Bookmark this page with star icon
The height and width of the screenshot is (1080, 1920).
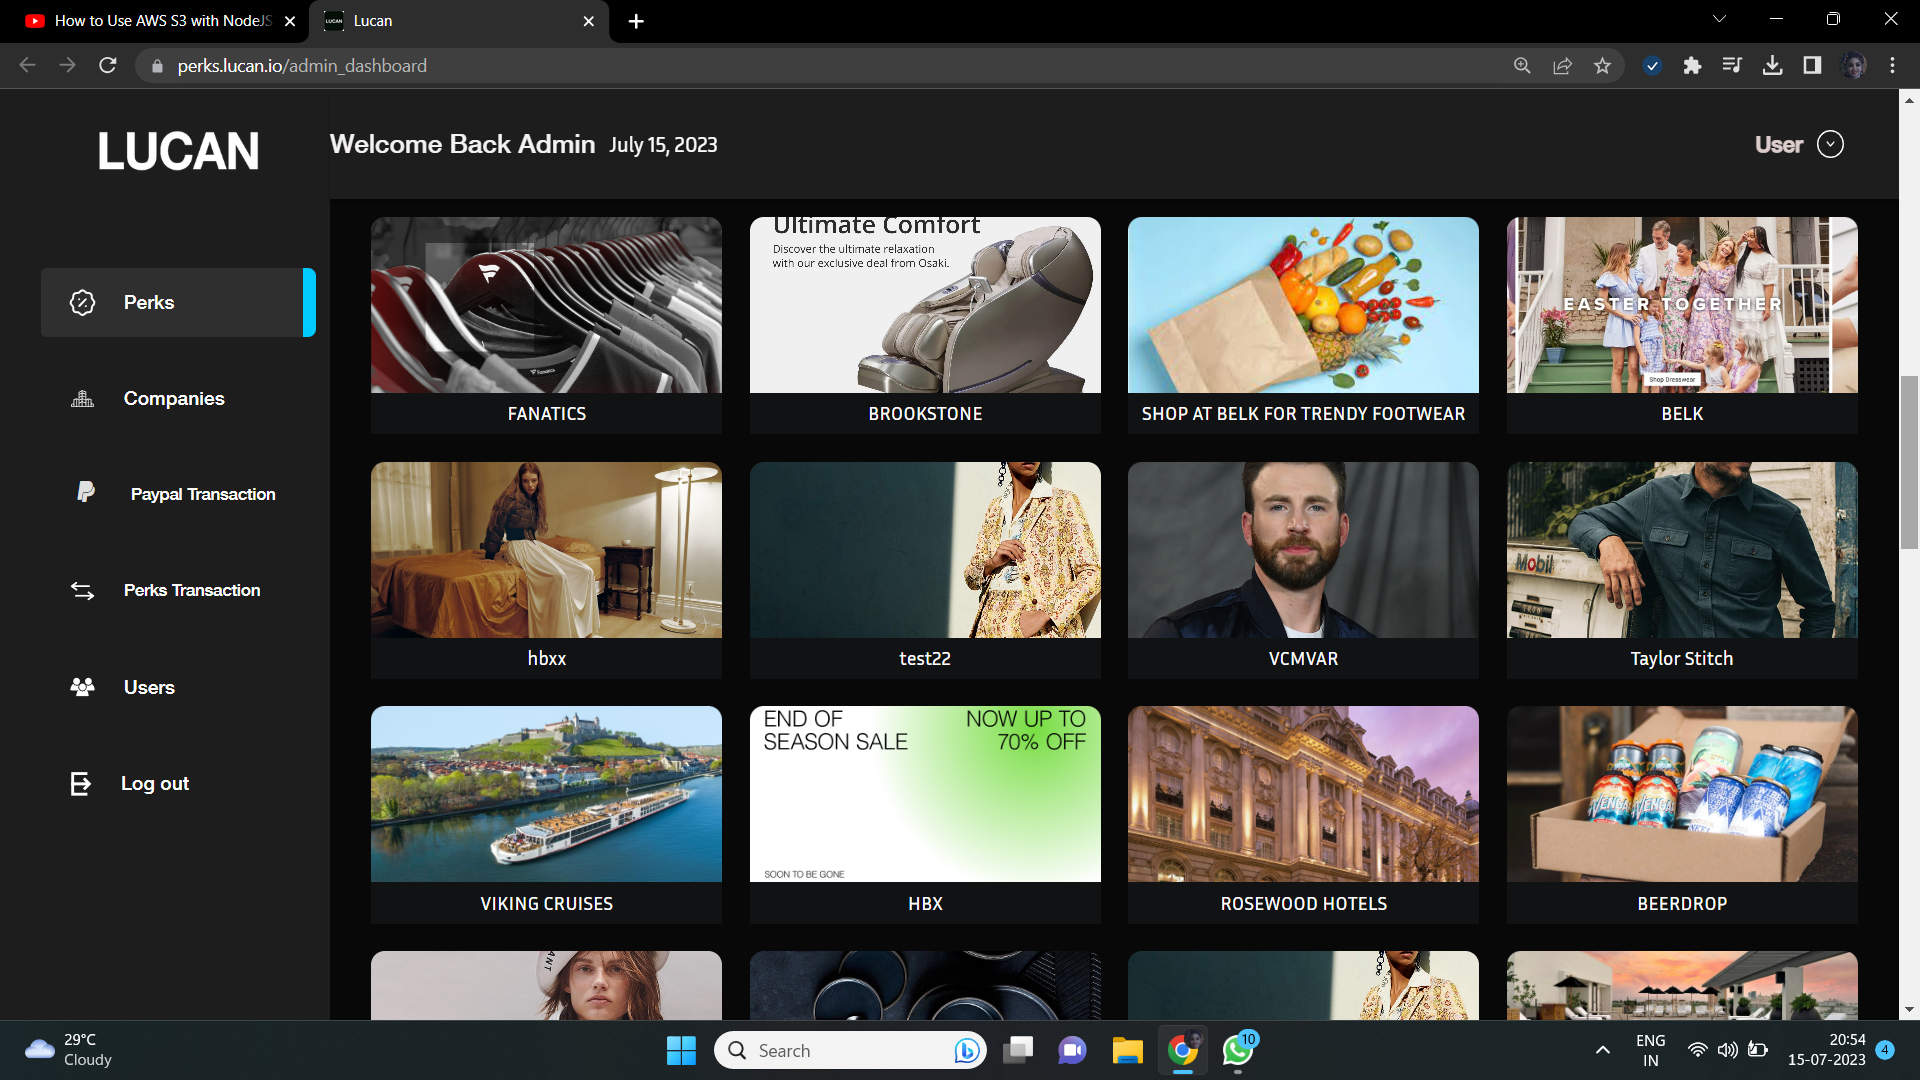click(x=1603, y=65)
